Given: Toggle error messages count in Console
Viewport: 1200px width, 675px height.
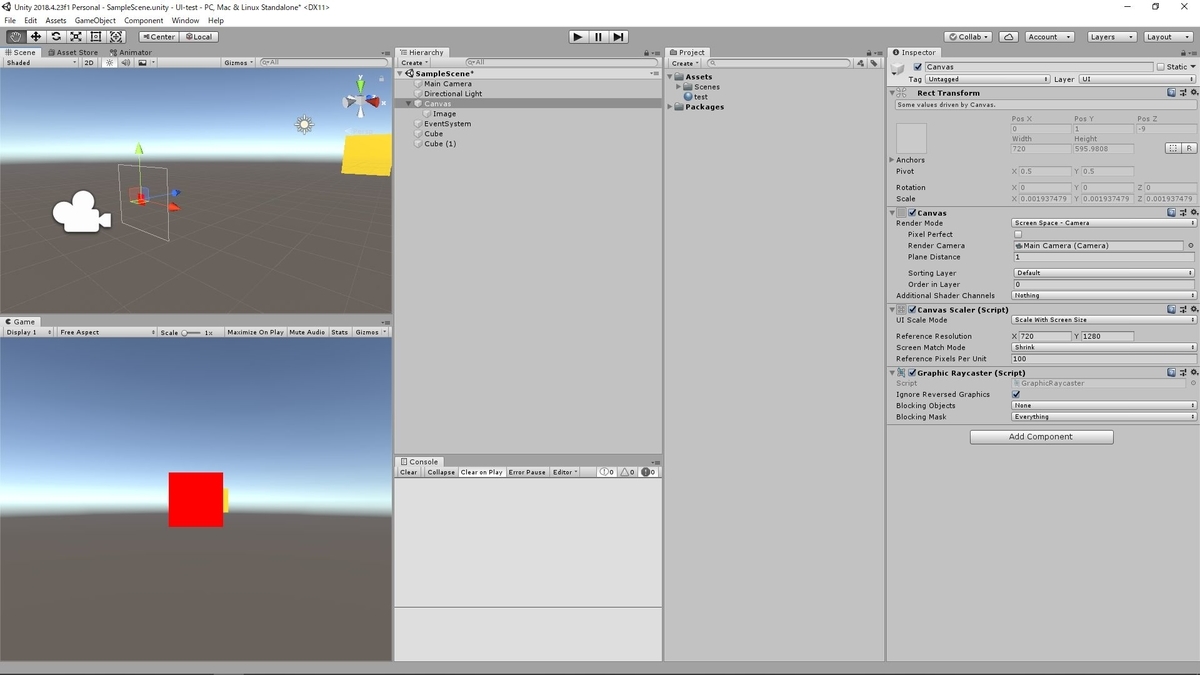Looking at the screenshot, I should click(648, 472).
